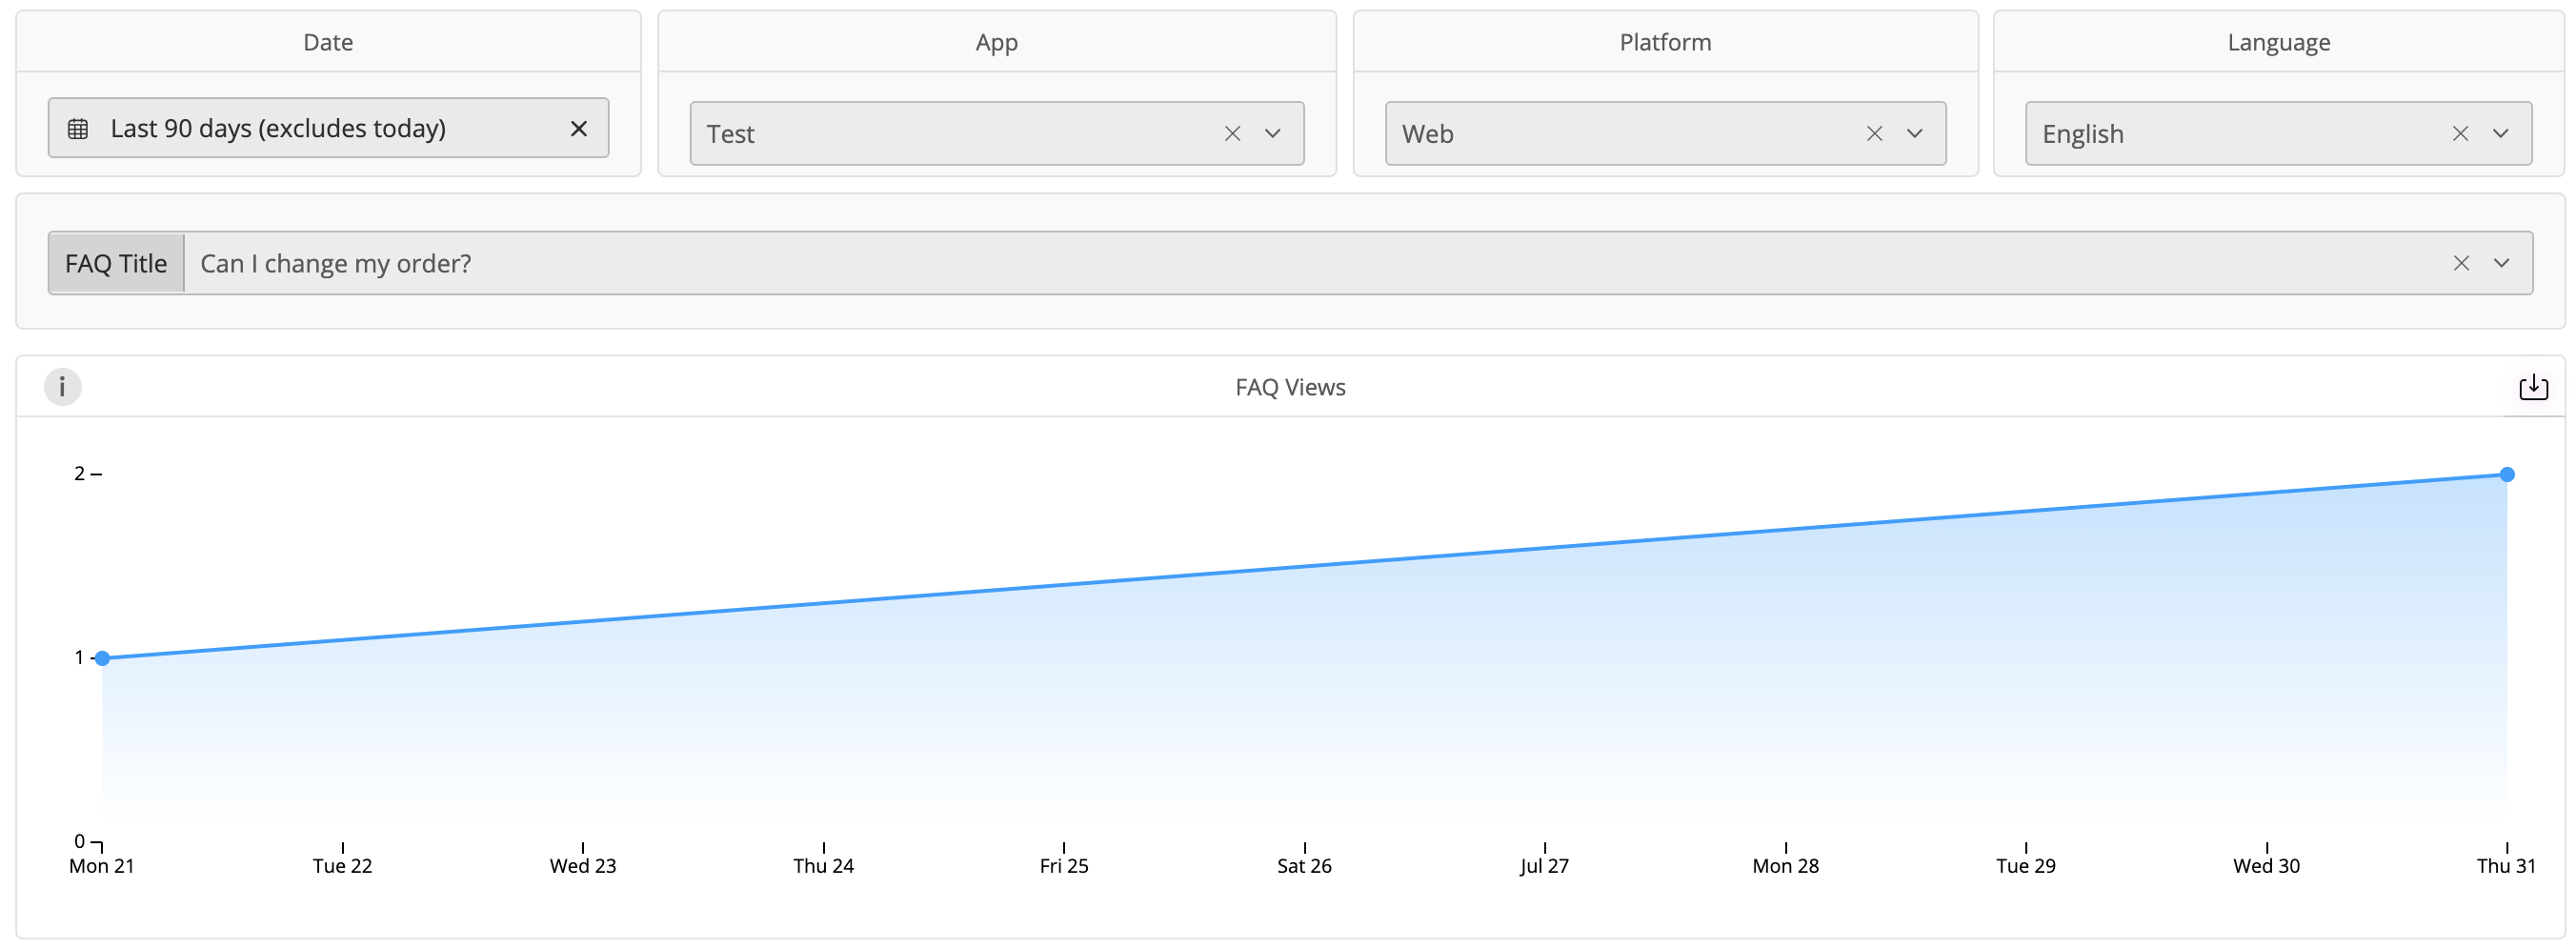
Task: Click the Language panel header
Action: [2278, 42]
